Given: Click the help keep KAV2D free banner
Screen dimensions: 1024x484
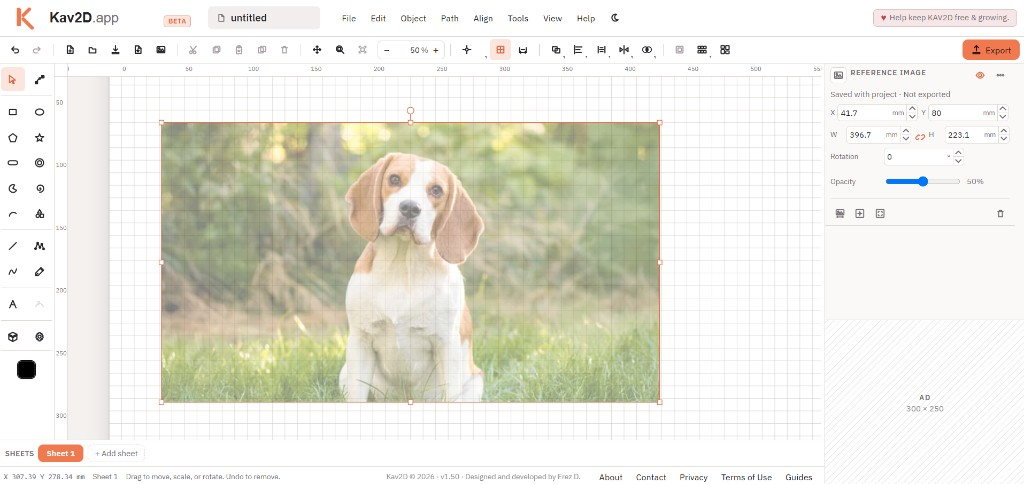Looking at the screenshot, I should click(x=945, y=18).
